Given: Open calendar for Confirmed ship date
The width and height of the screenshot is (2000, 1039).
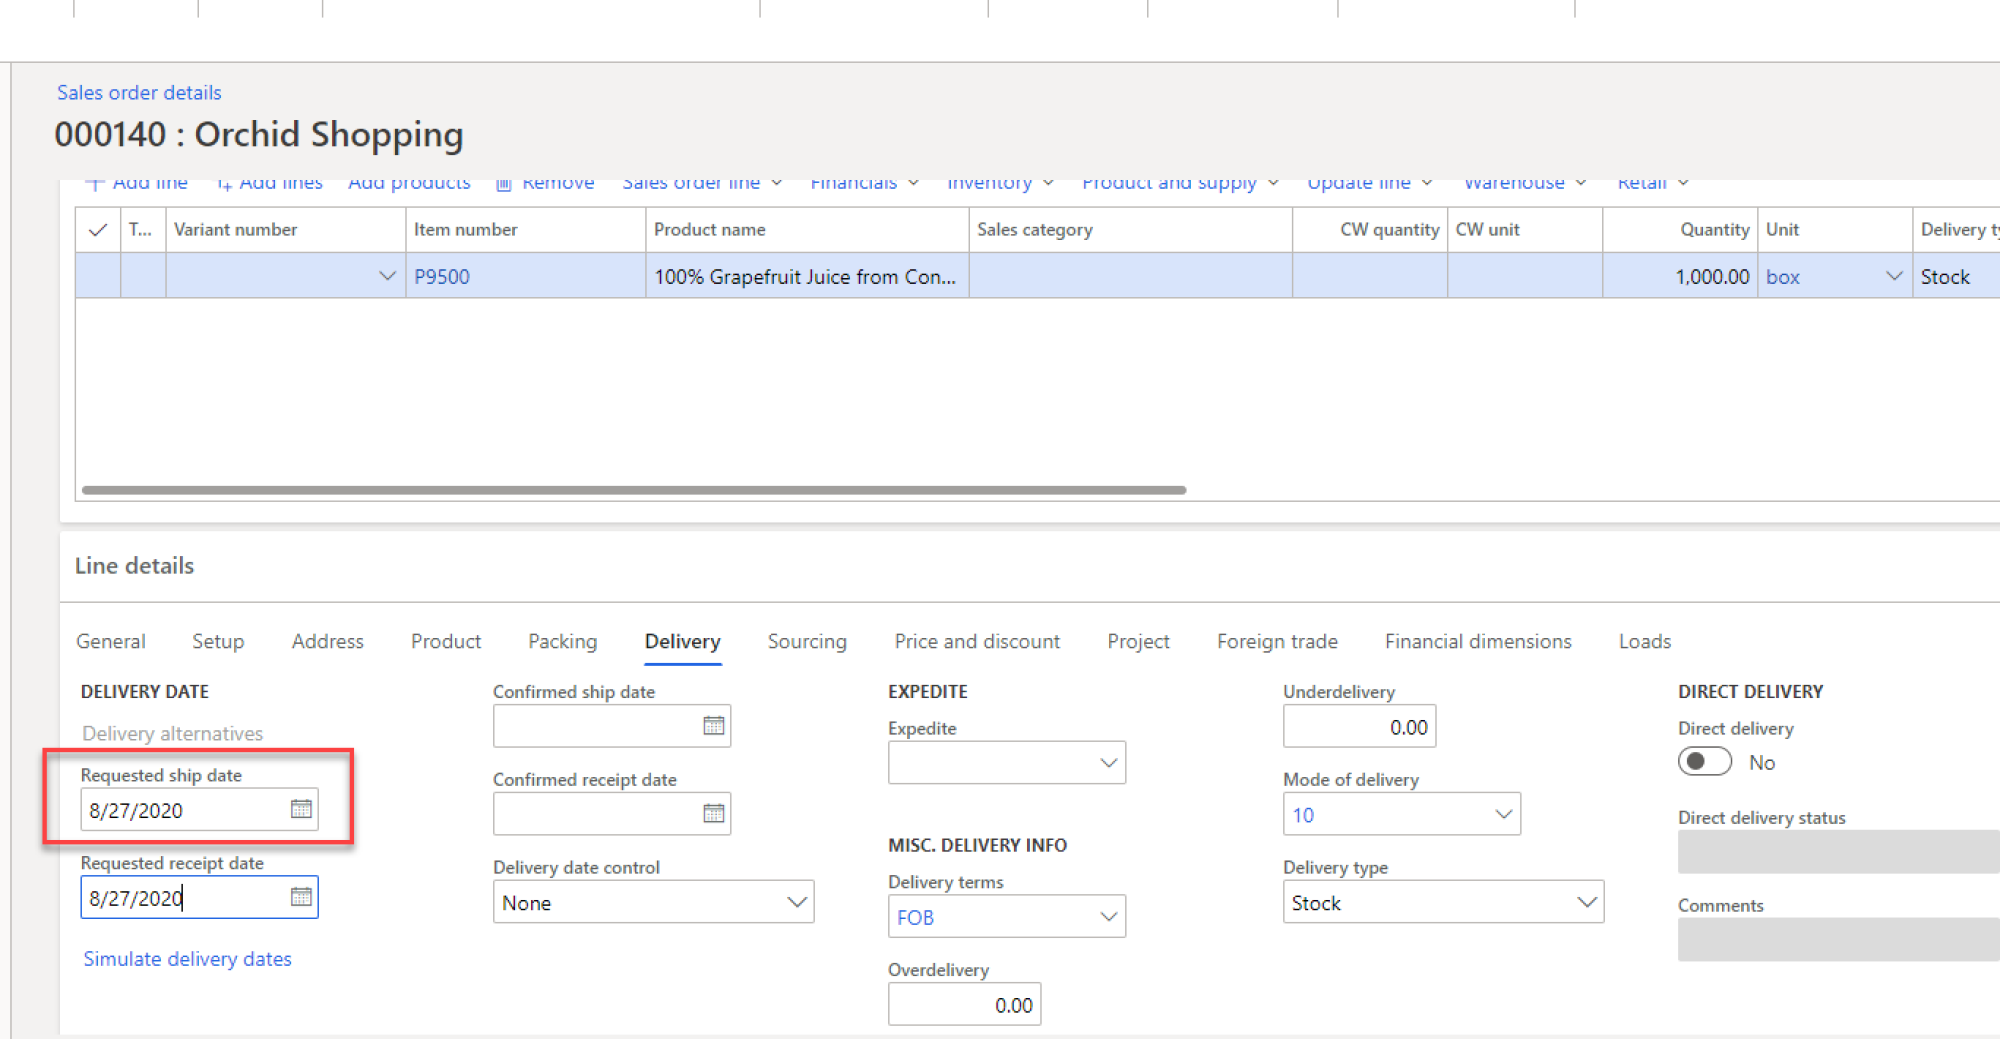Looking at the screenshot, I should (x=713, y=726).
